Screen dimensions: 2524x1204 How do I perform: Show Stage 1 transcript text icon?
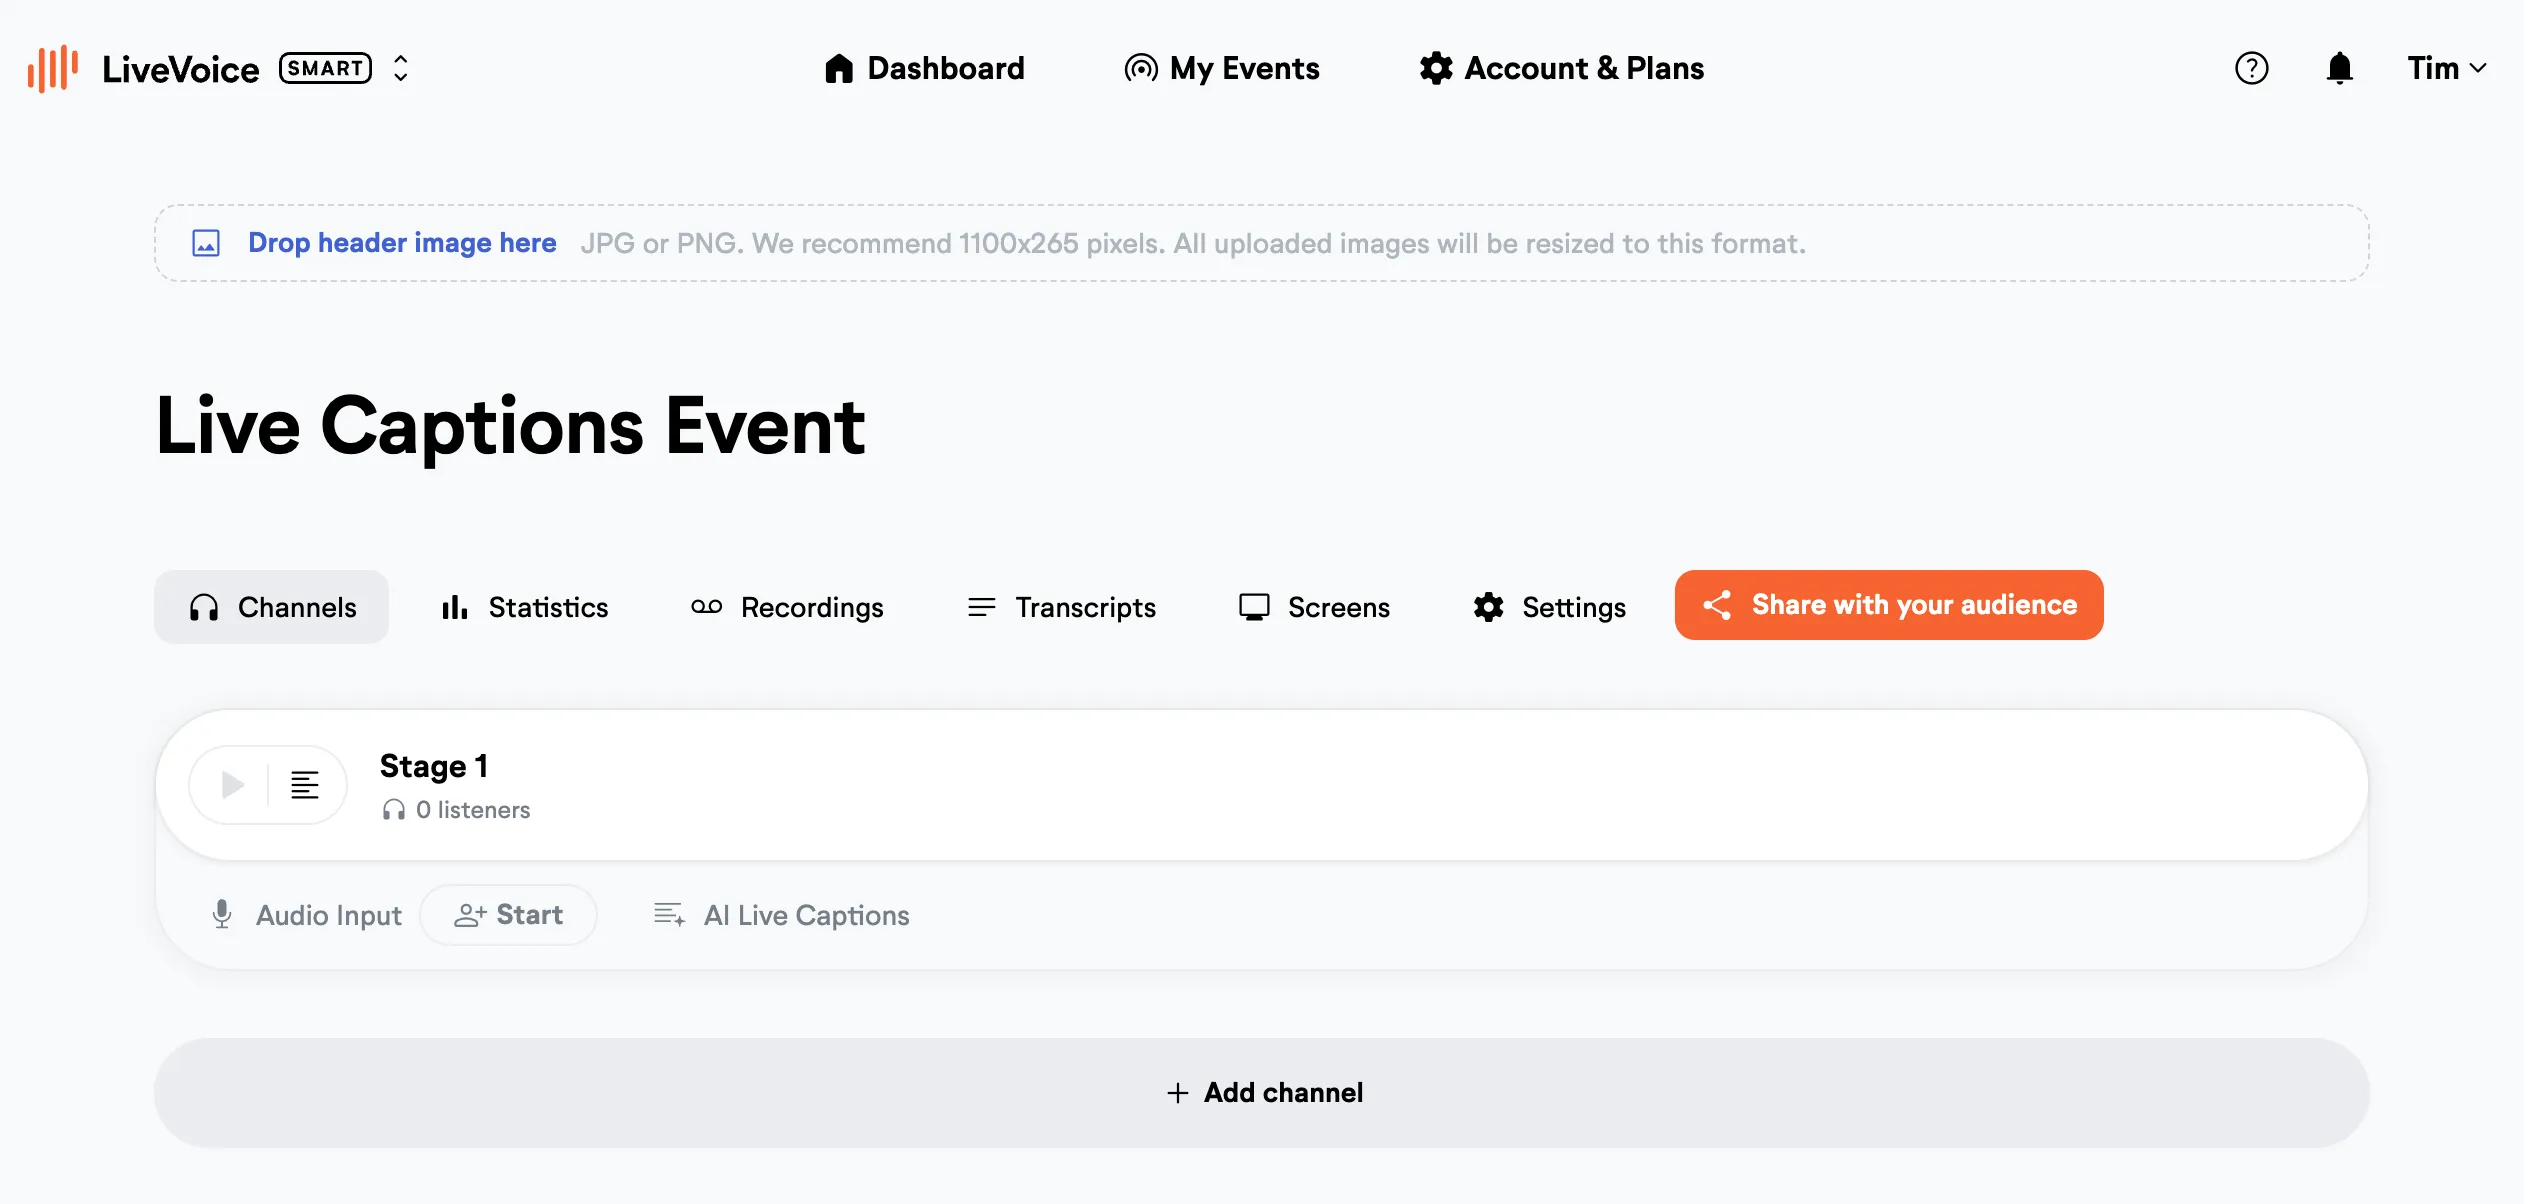click(x=305, y=785)
